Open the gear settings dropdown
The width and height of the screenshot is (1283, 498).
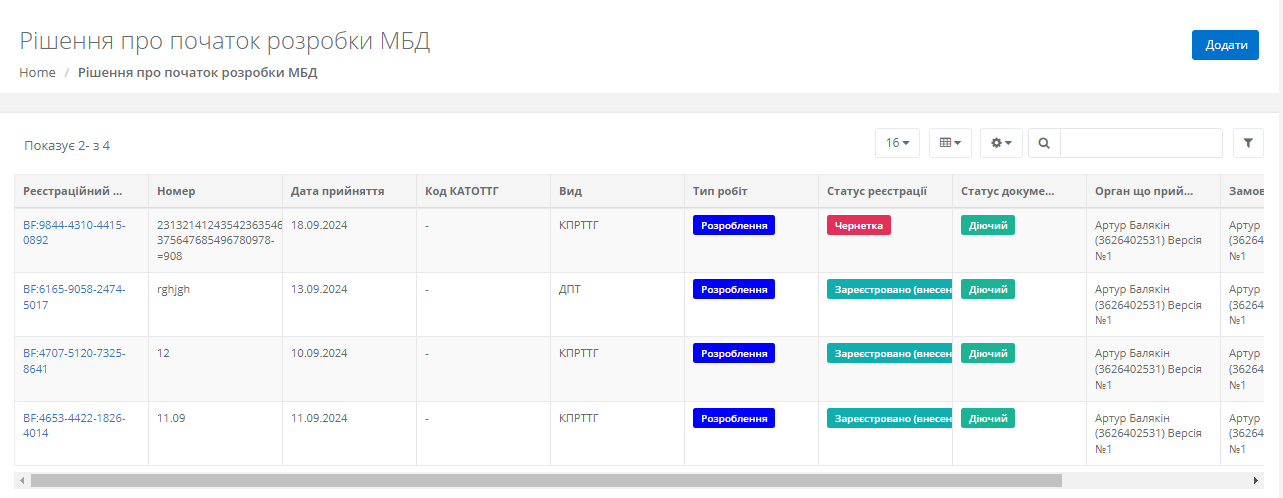coord(1001,143)
